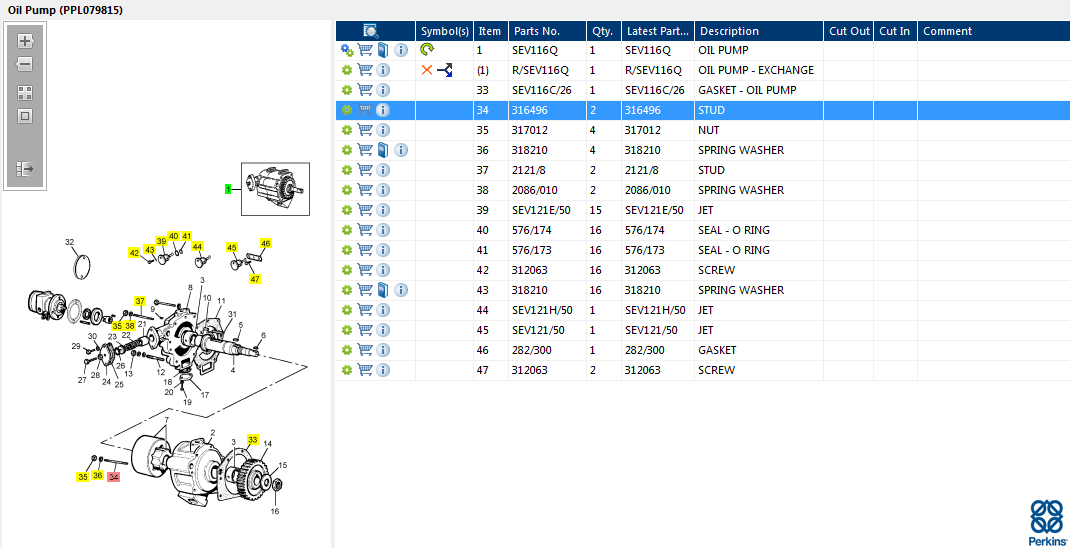Image resolution: width=1070 pixels, height=548 pixels.
Task: Zoom in with the plus icon
Action: coord(25,41)
